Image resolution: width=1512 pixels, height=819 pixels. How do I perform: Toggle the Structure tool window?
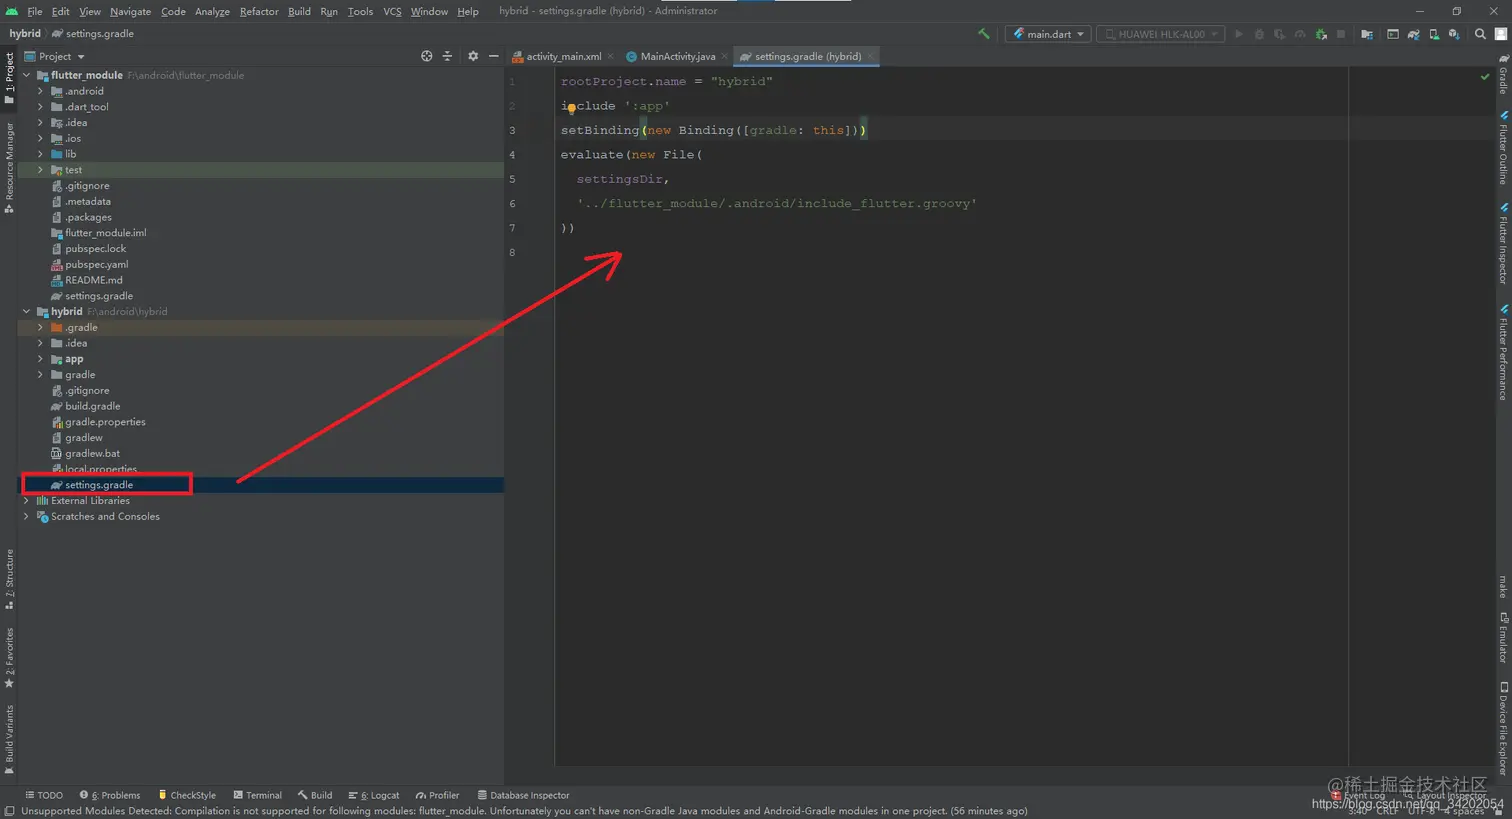tap(9, 579)
